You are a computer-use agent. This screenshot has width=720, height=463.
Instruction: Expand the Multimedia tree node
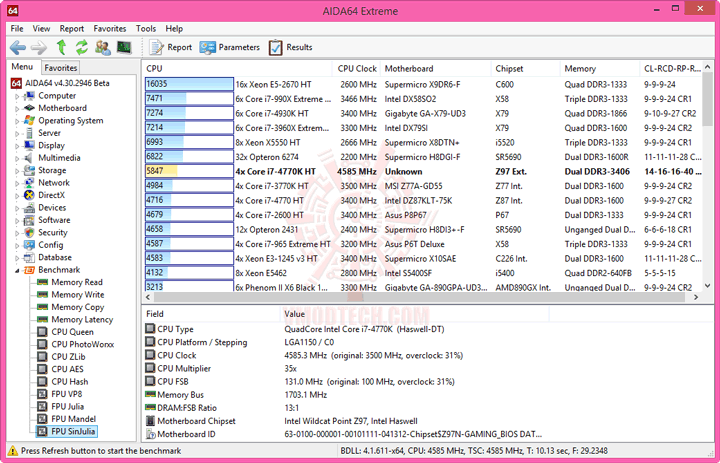click(17, 158)
